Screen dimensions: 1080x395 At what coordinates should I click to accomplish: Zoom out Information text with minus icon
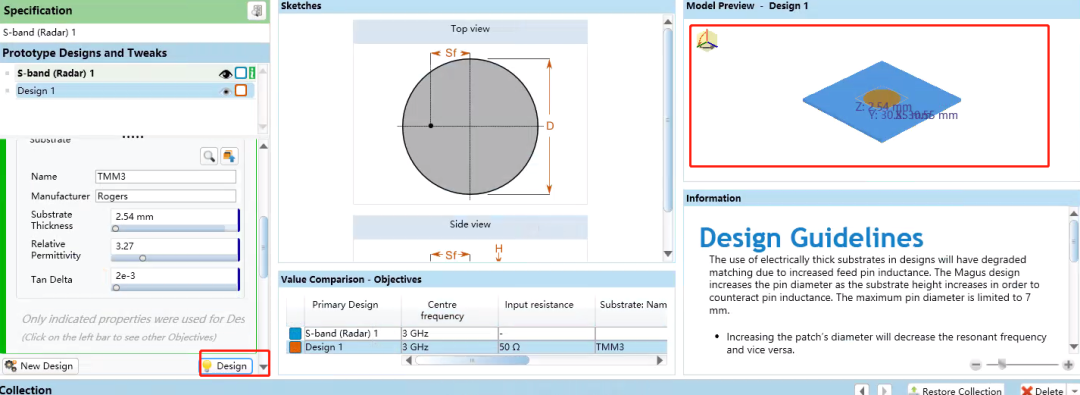[976, 365]
